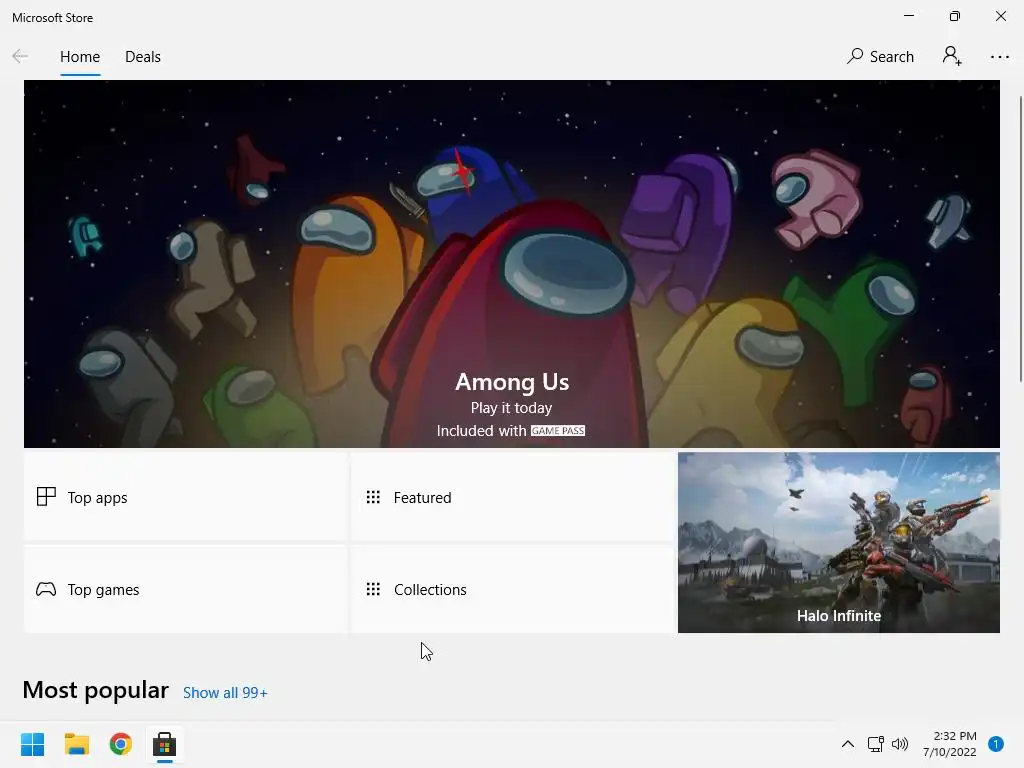Open the Home tab
This screenshot has width=1024, height=768.
(80, 57)
